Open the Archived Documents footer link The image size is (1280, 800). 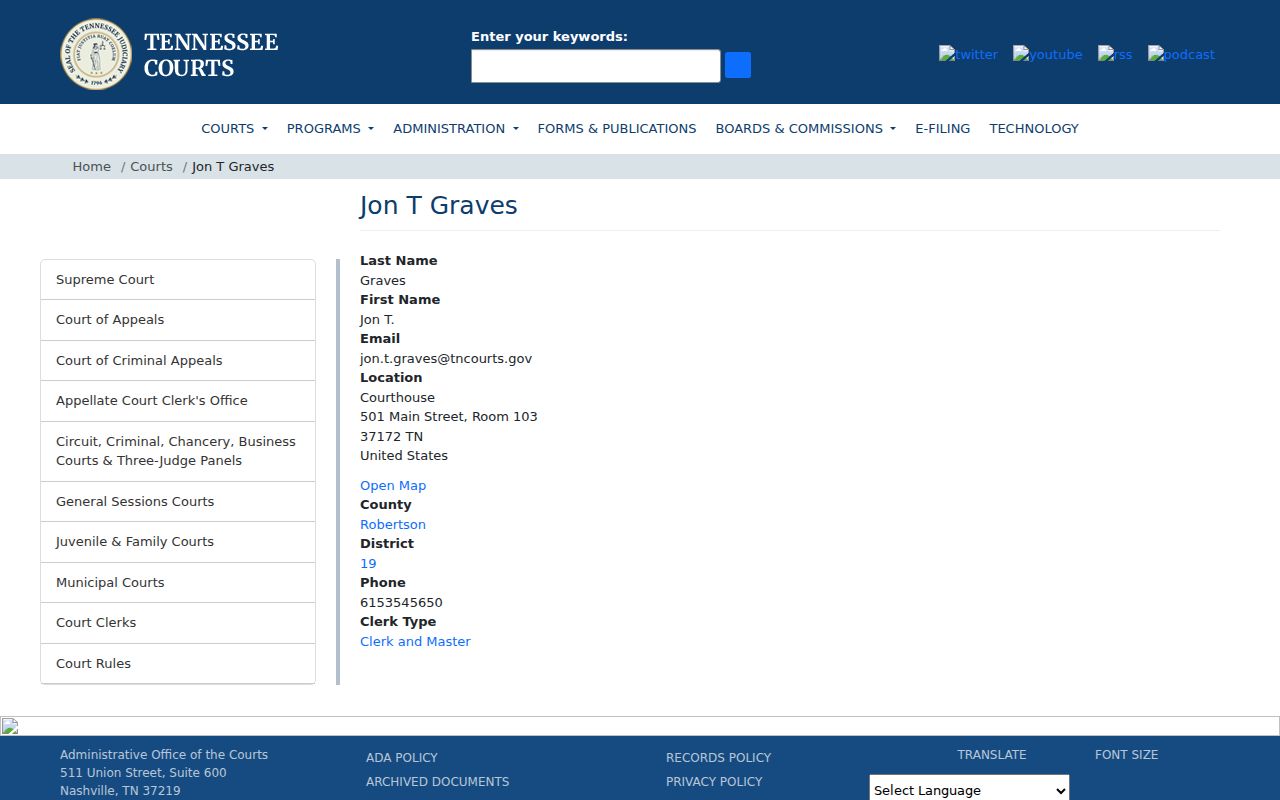tap(438, 781)
